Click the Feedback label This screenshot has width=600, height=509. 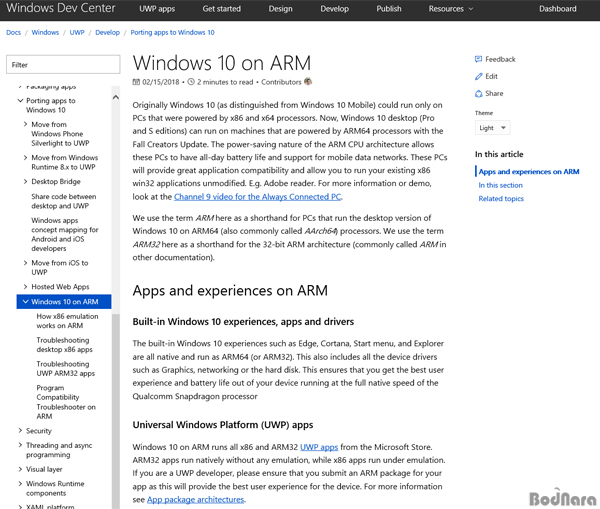click(500, 59)
